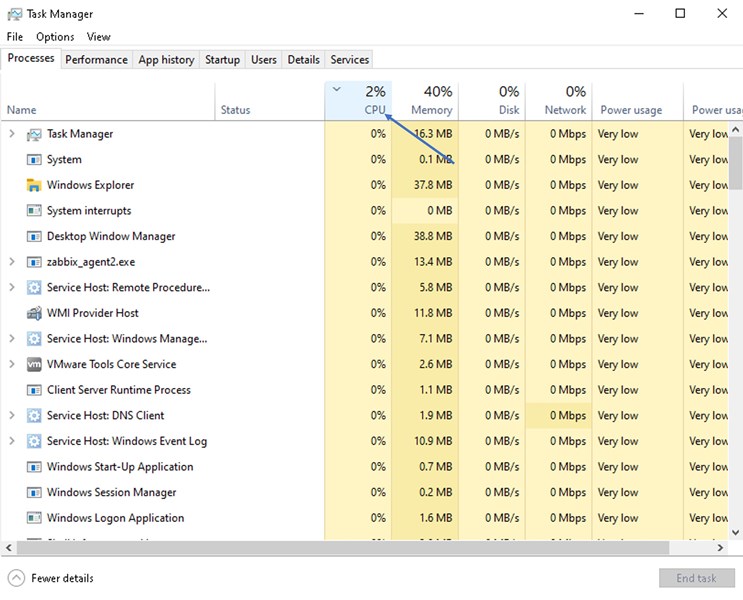The image size is (743, 600).
Task: Select the Client Server Runtime Process name
Action: pyautogui.click(x=118, y=390)
